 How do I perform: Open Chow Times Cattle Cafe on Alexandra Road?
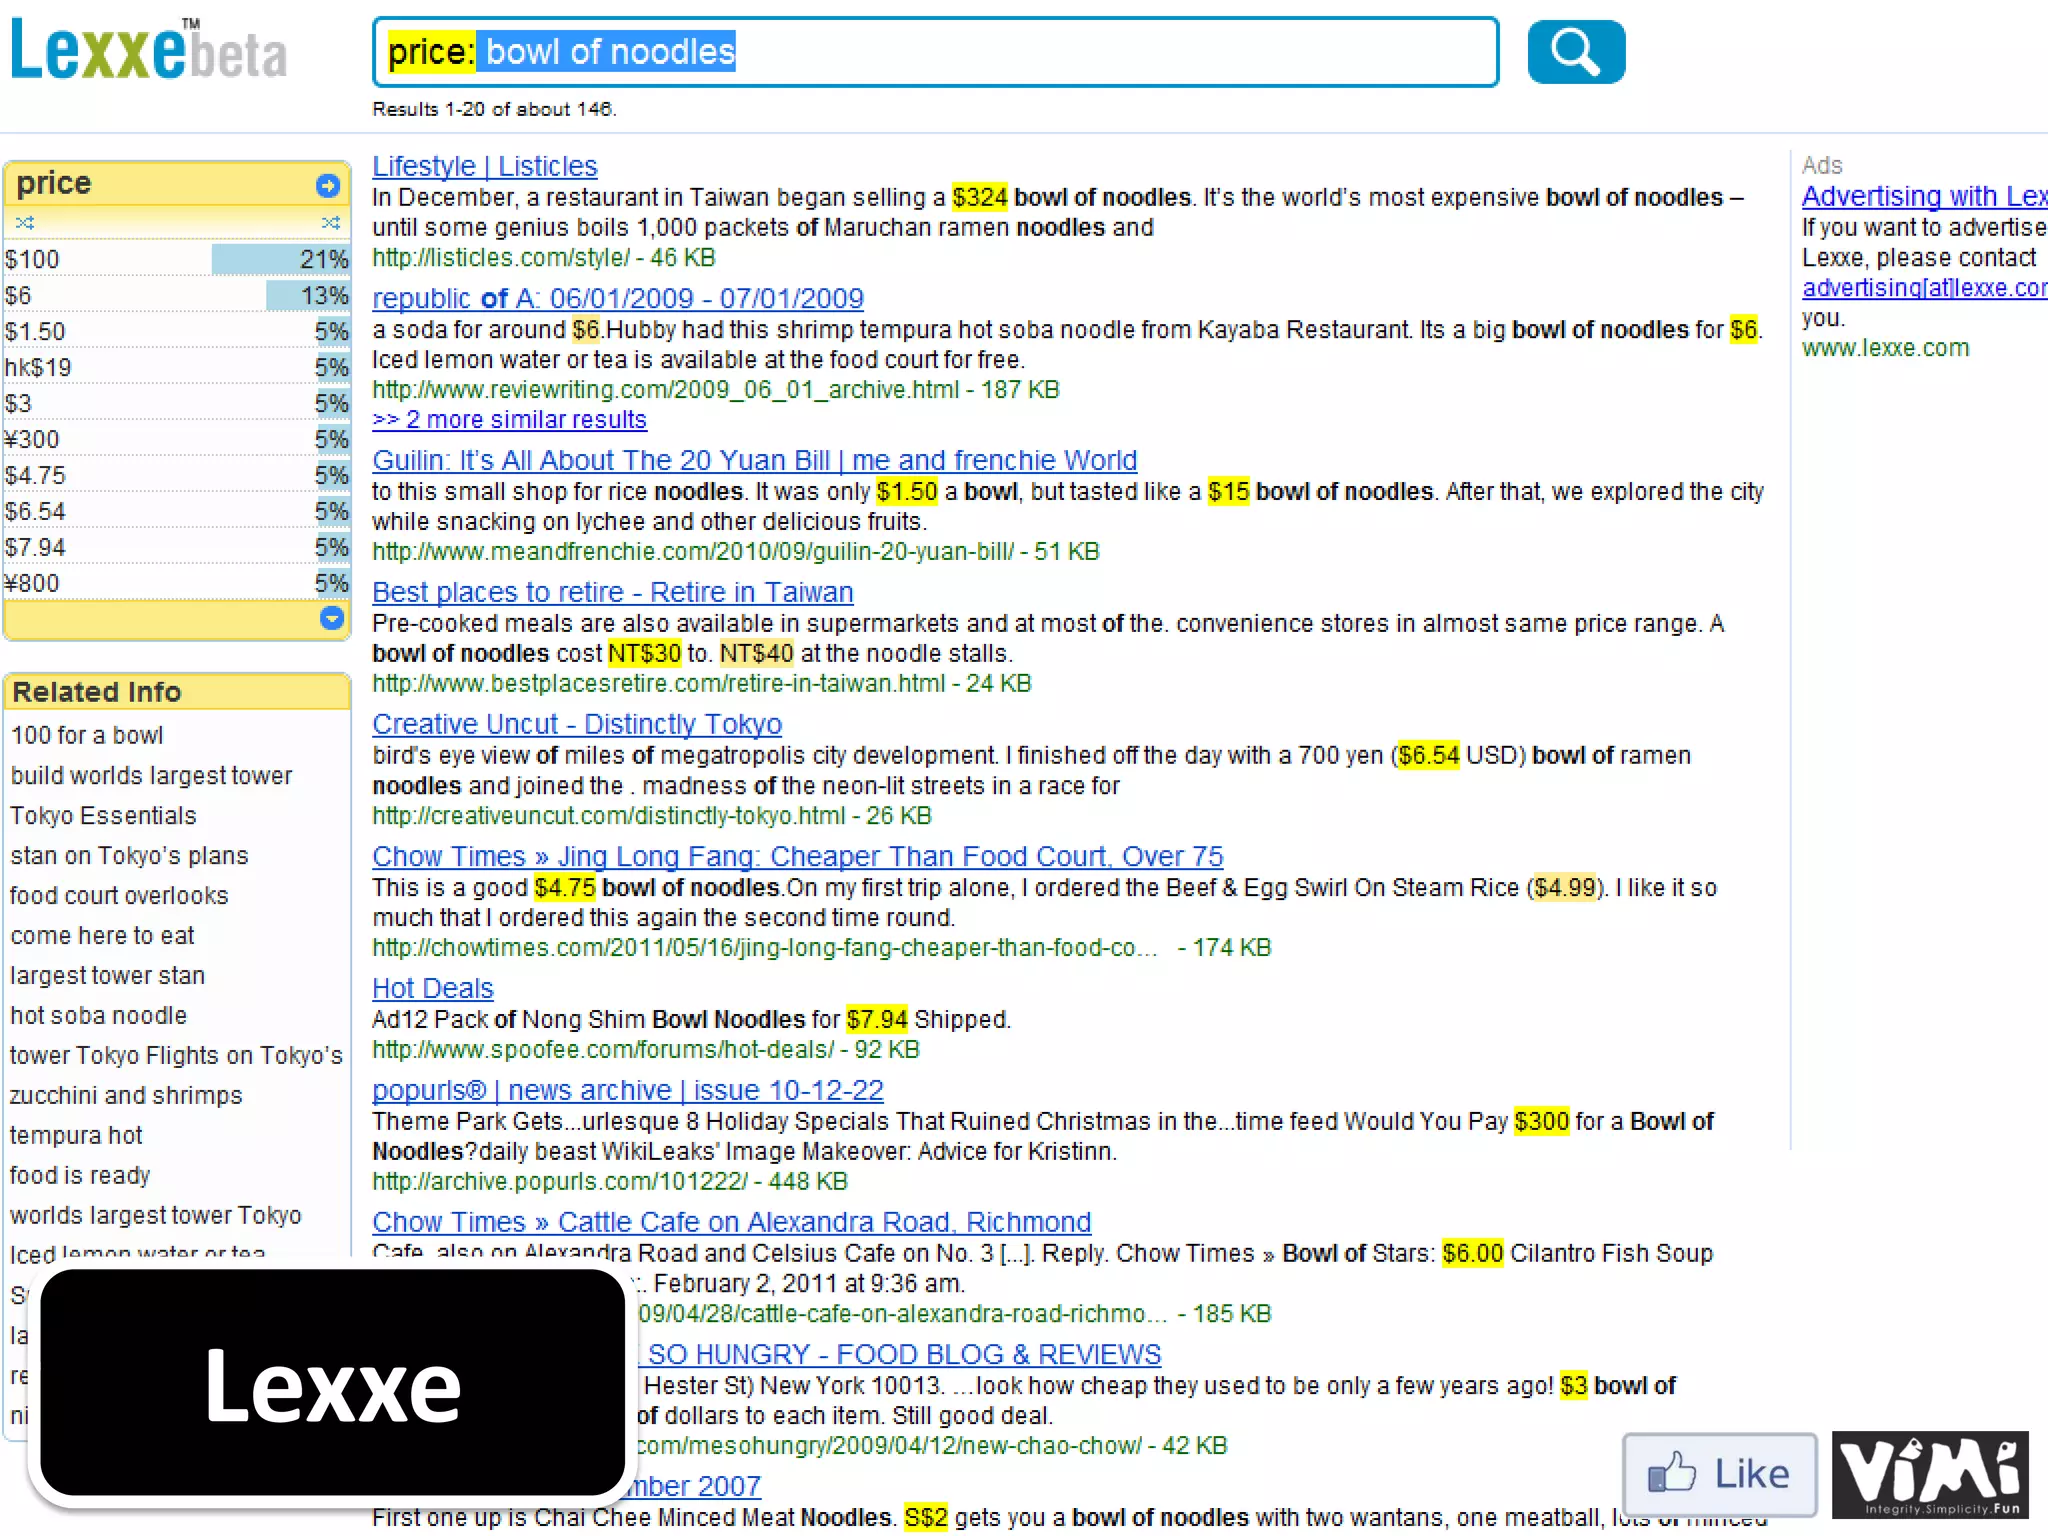point(732,1222)
